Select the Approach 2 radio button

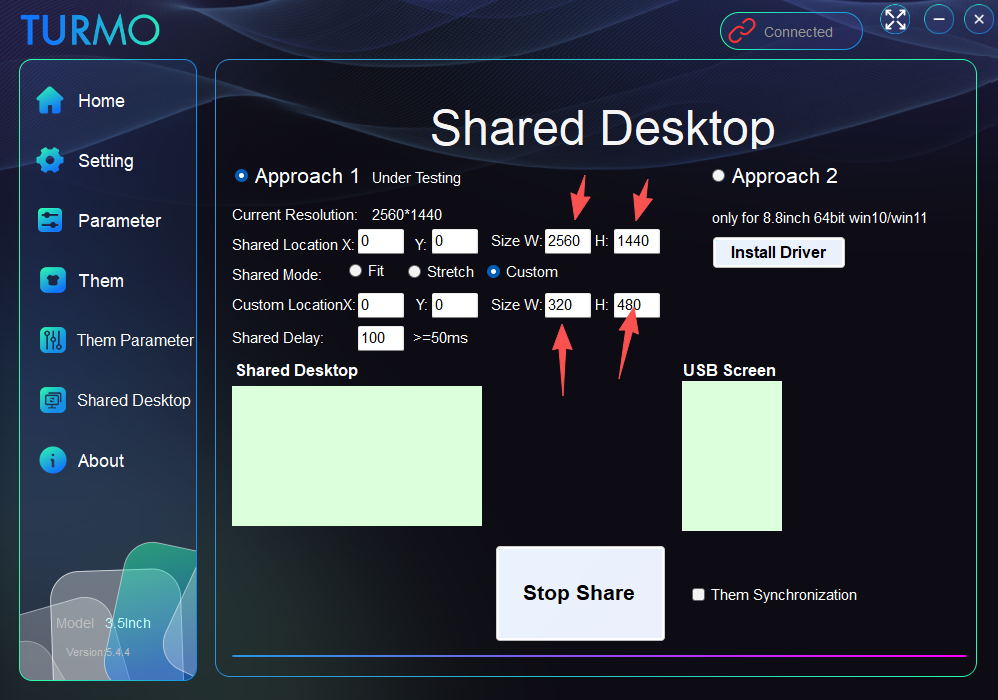tap(719, 176)
